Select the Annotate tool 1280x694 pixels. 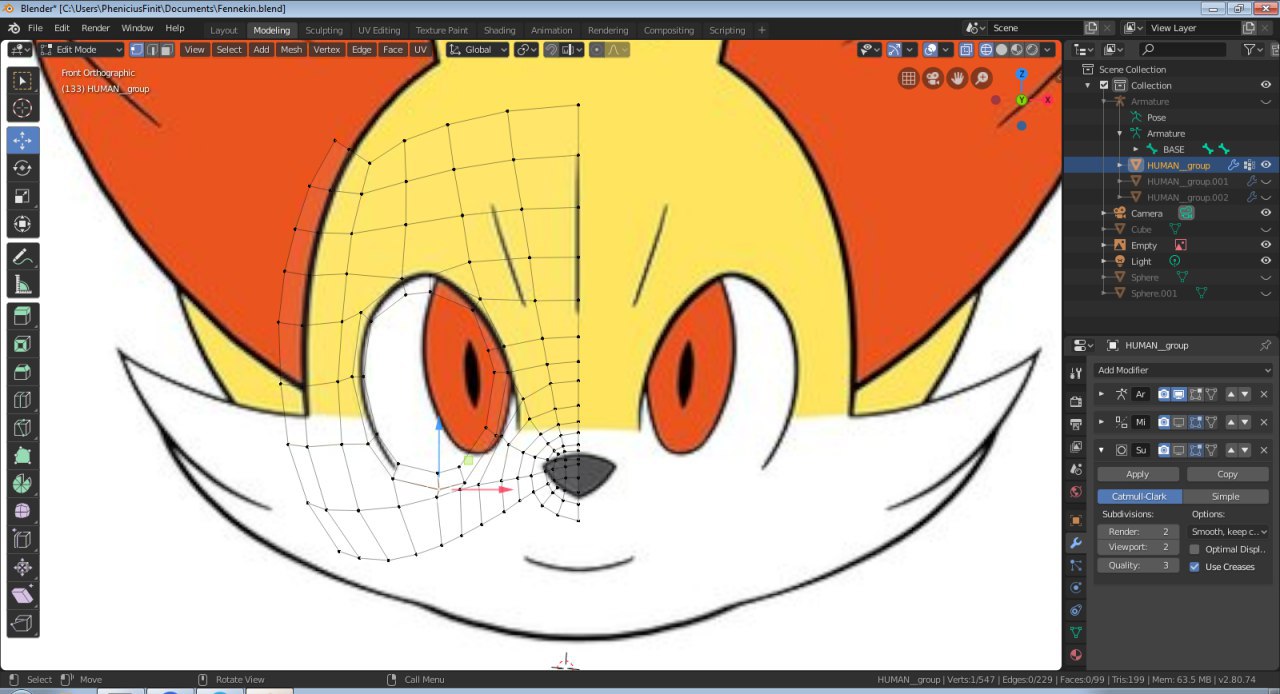[x=23, y=257]
